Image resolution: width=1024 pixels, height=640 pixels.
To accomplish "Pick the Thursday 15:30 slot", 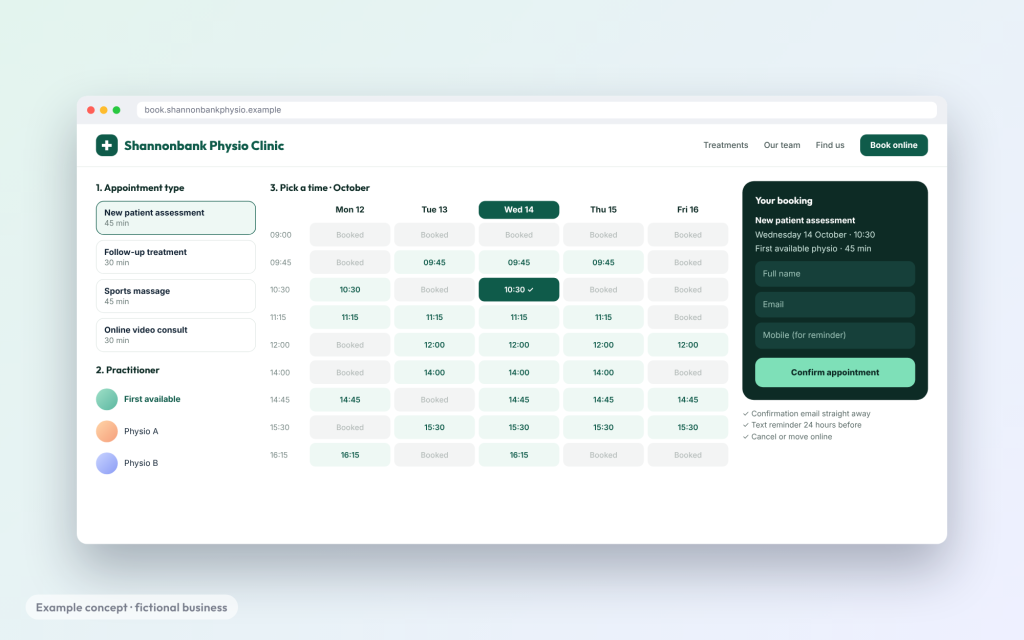I will (x=603, y=427).
